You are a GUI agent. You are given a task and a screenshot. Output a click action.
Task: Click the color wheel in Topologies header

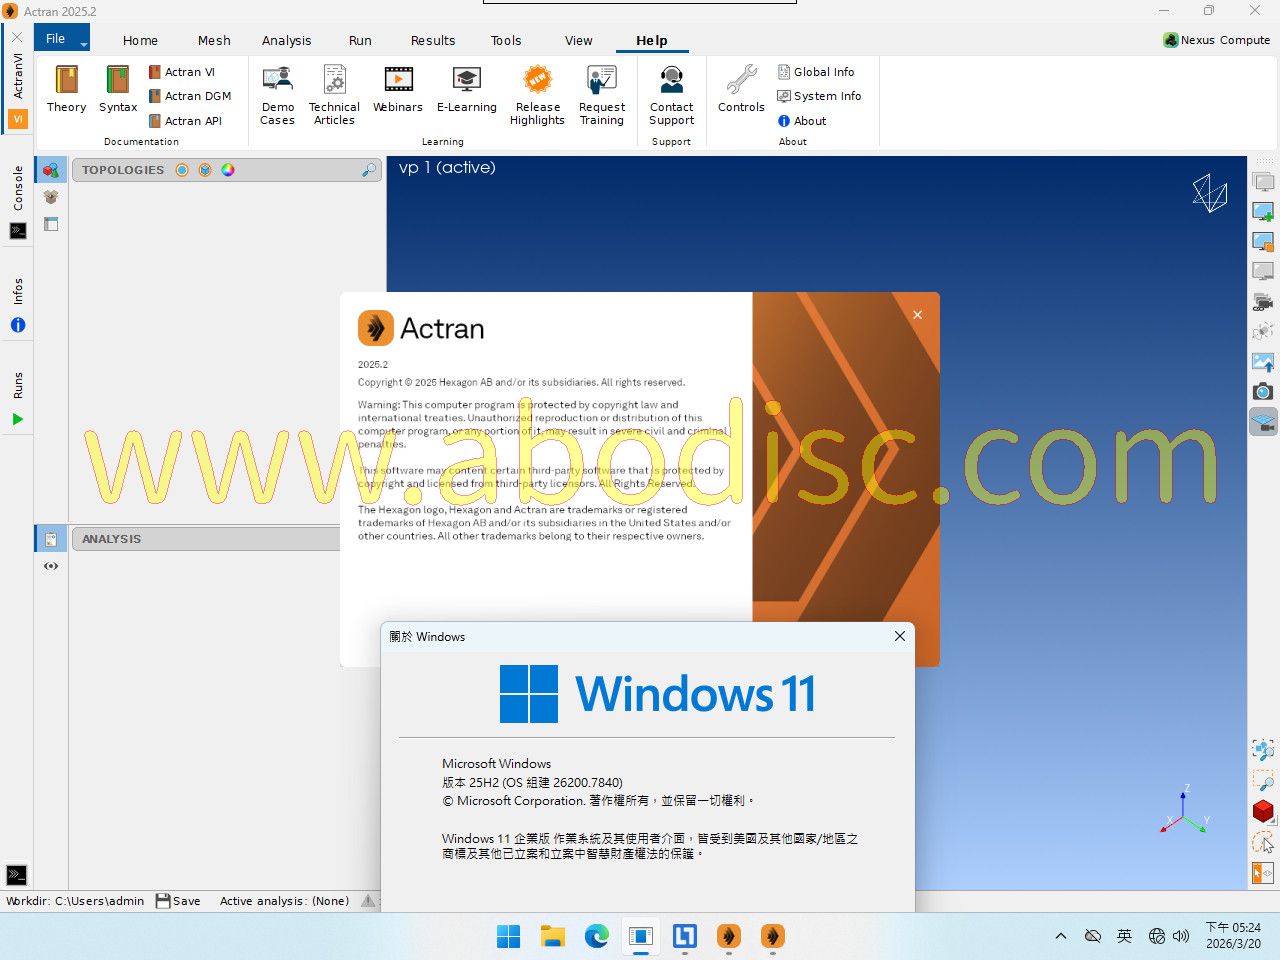pyautogui.click(x=228, y=170)
